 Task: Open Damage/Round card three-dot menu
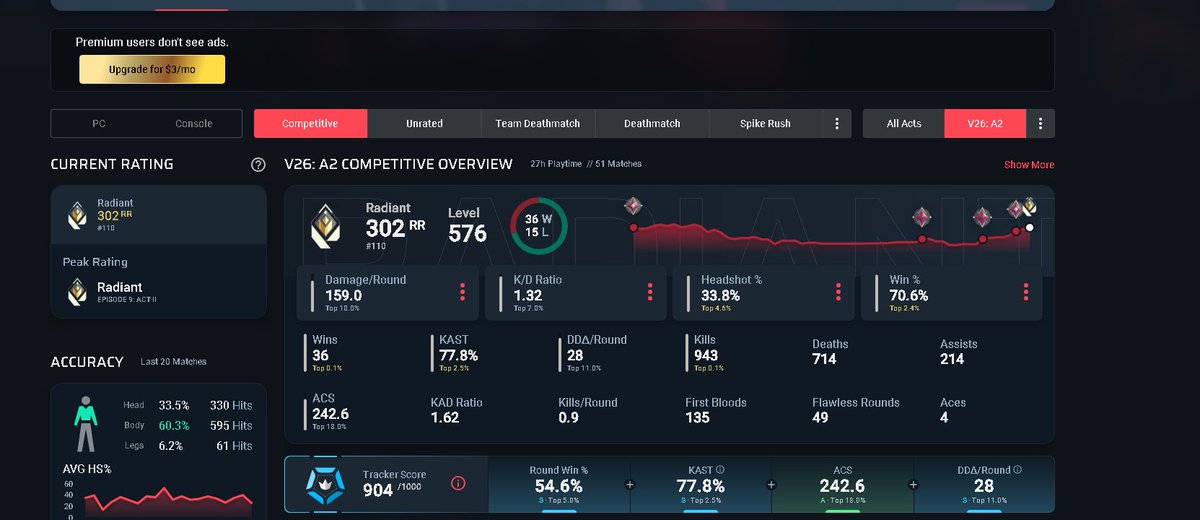tap(462, 292)
